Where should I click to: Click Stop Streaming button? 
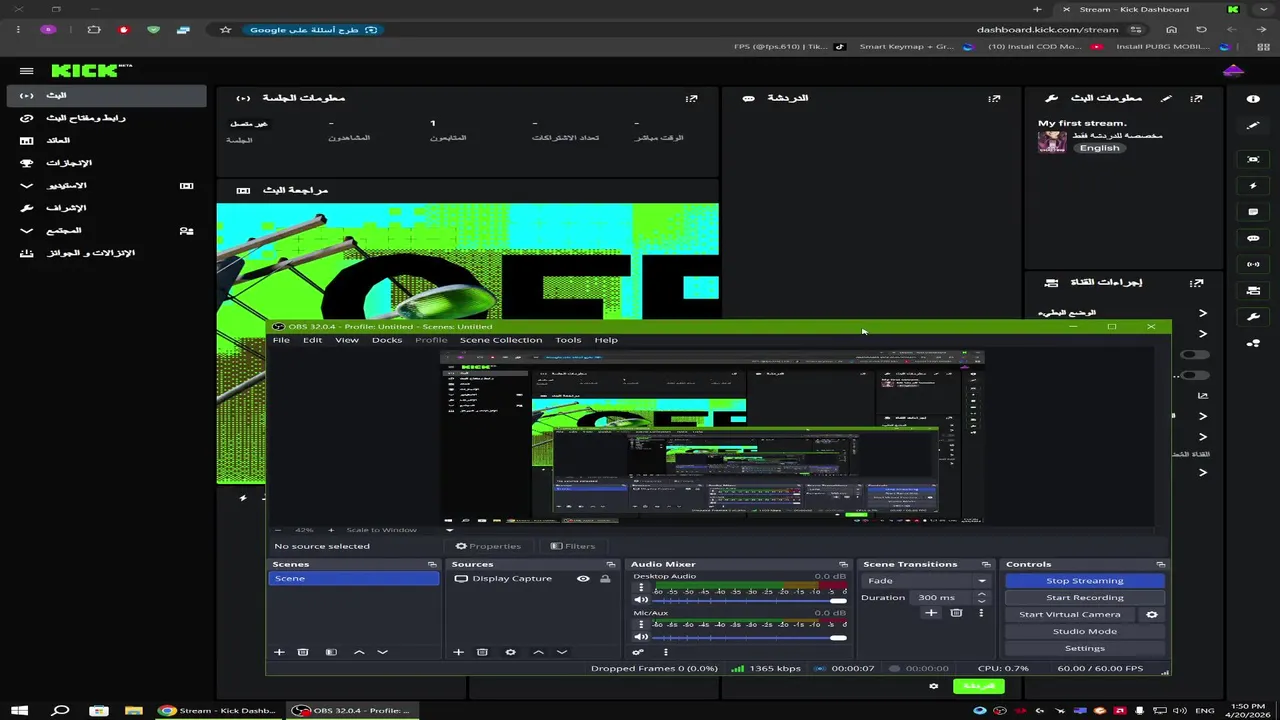[1085, 581]
